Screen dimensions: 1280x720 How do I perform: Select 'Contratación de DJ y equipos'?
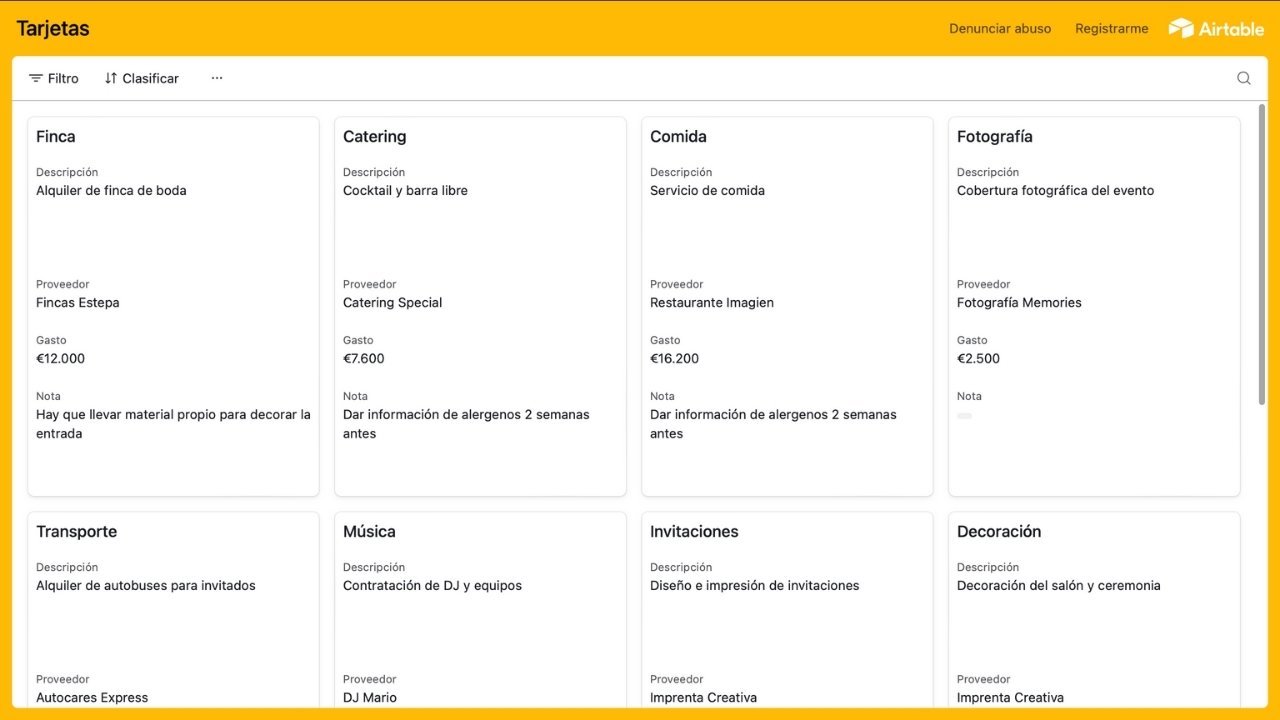pos(432,586)
